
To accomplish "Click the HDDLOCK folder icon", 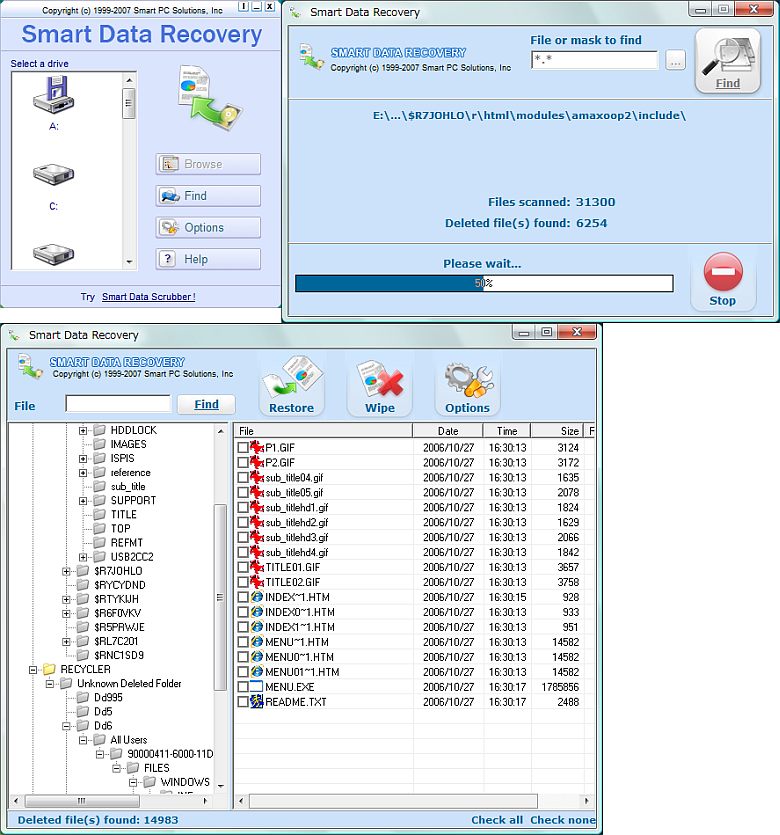I will click(100, 430).
